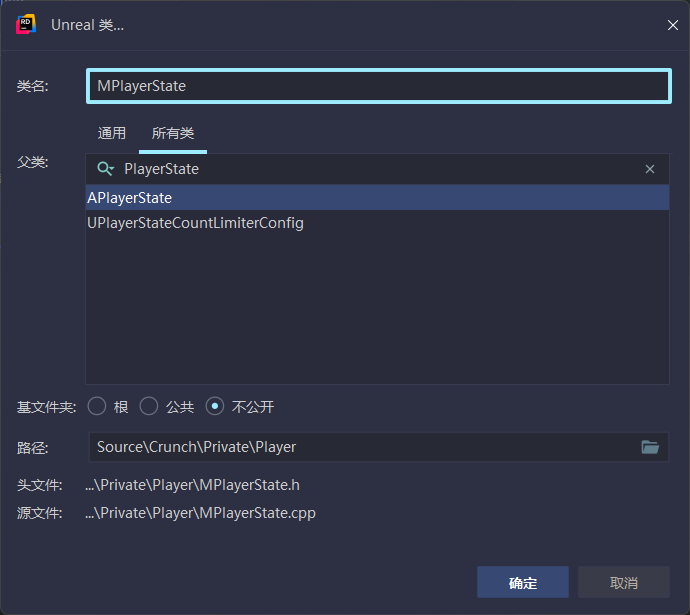
Task: Click the 头文件 label
Action: coord(39,485)
